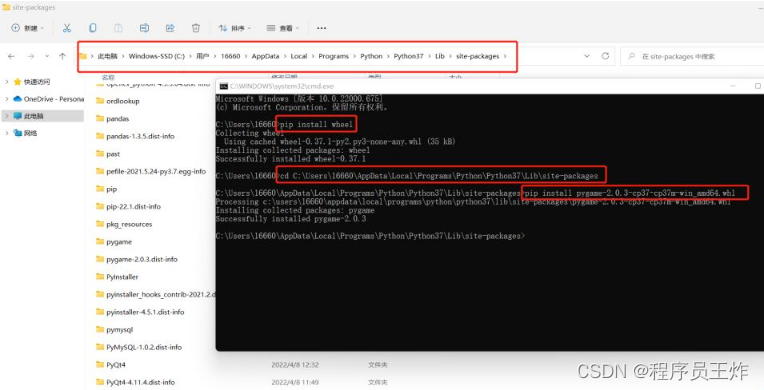Click the pygame folder icon
Screen dimensions: 764x390
pos(100,242)
